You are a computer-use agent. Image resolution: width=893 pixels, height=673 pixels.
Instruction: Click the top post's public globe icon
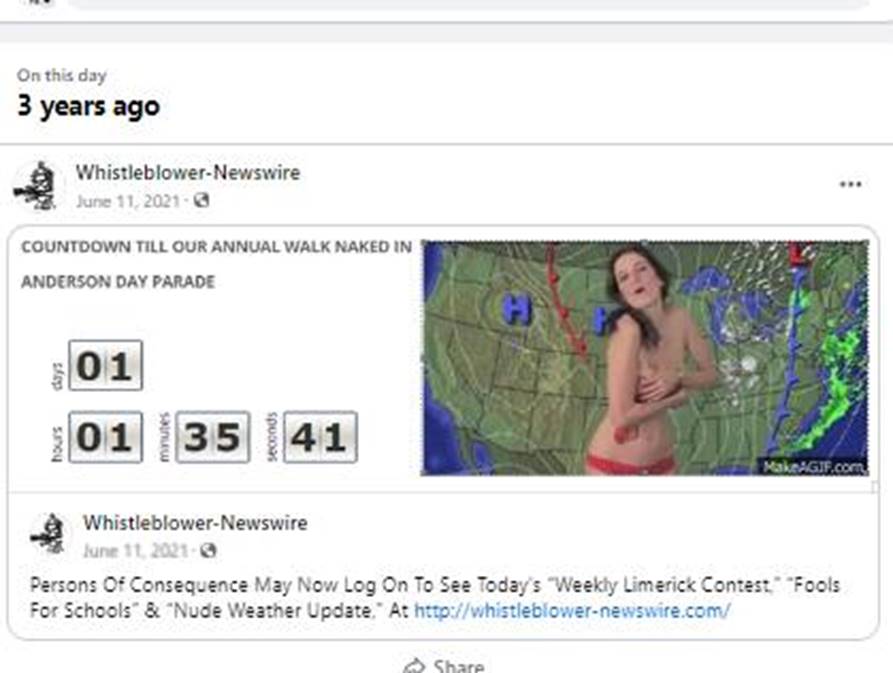[202, 201]
